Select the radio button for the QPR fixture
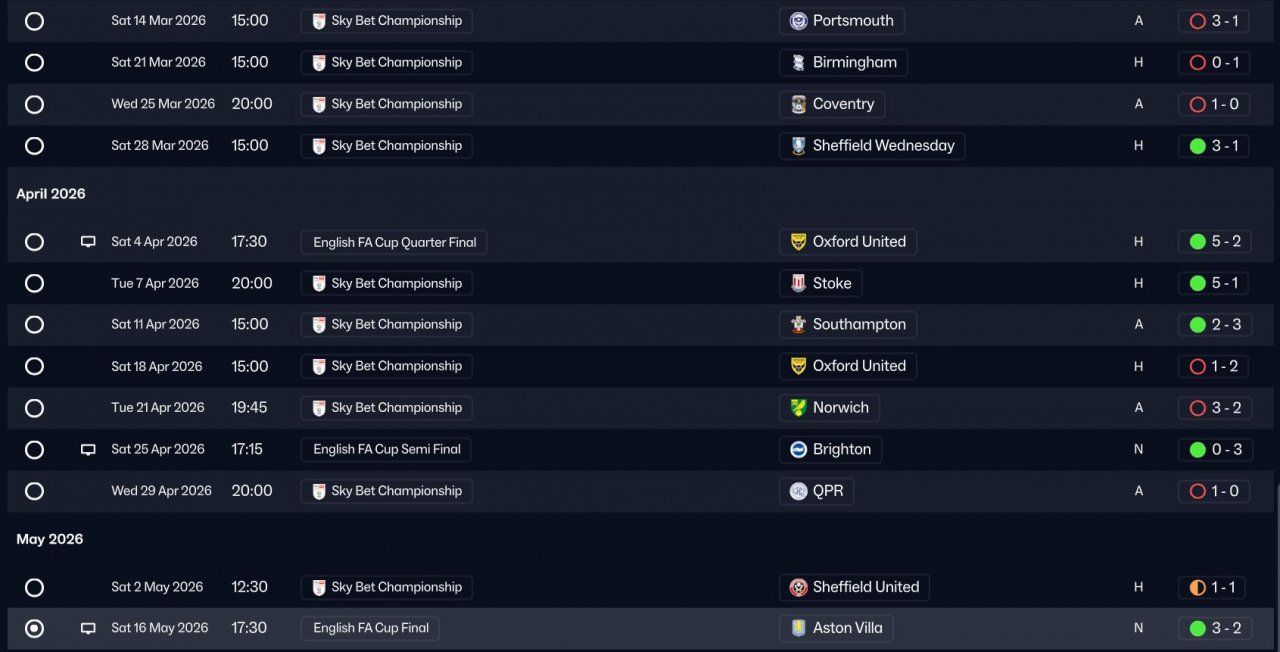This screenshot has width=1280, height=652. [x=34, y=492]
